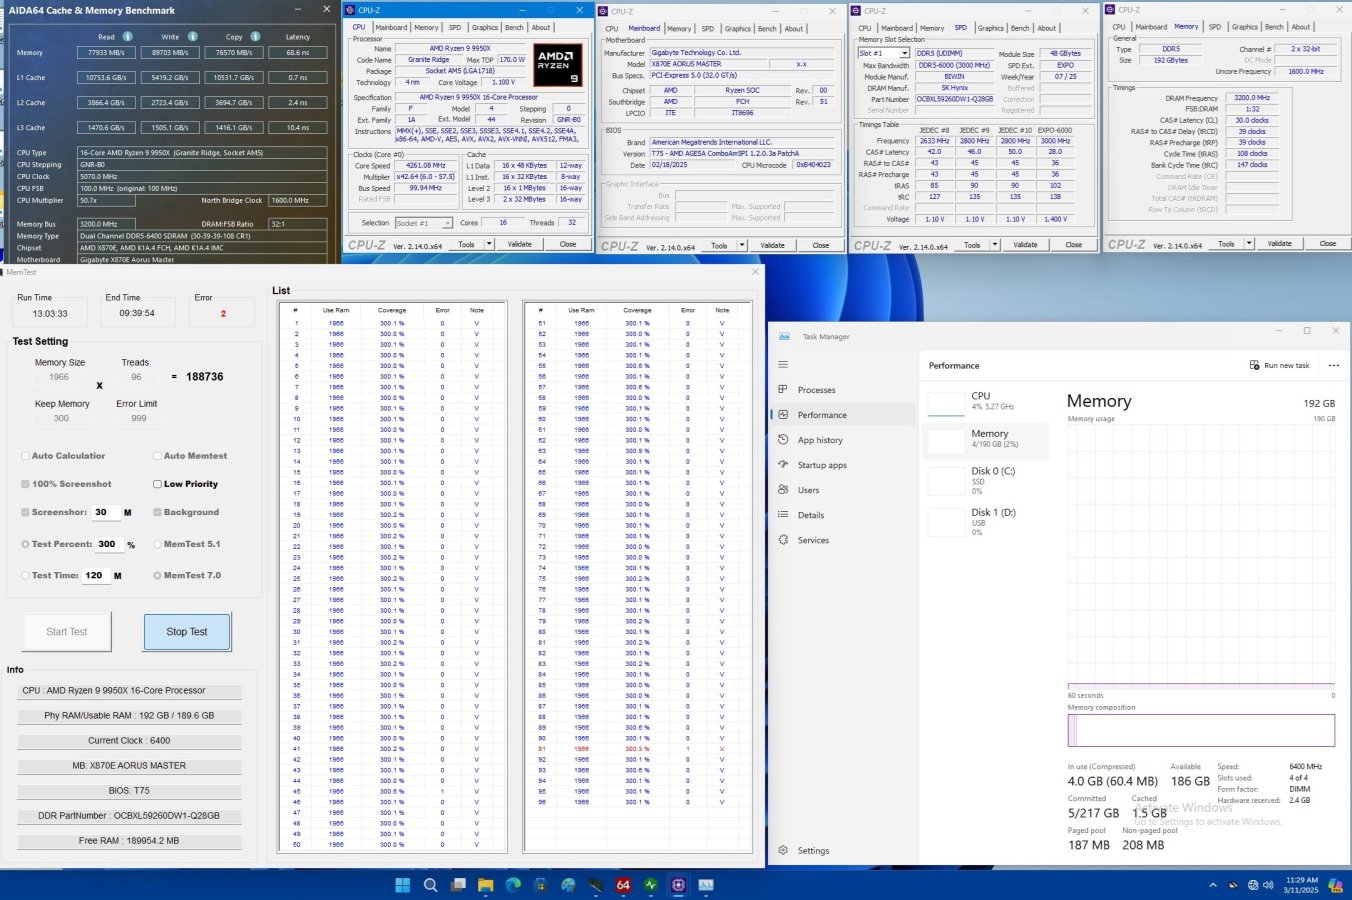Select the MemTest 7.0 radio option
The width and height of the screenshot is (1352, 900).
point(157,575)
